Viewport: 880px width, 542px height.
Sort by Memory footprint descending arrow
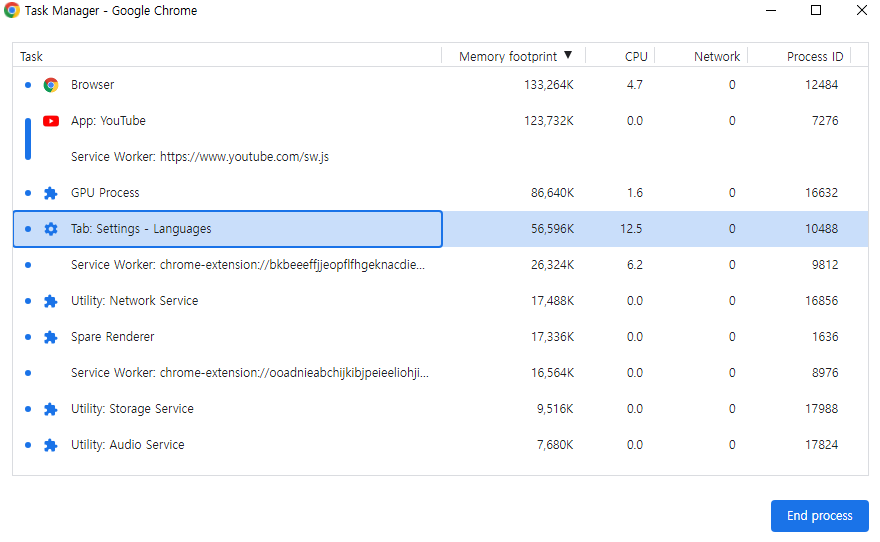pyautogui.click(x=568, y=56)
